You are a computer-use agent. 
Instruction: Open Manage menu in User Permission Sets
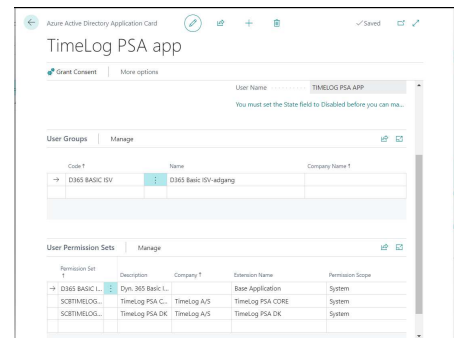(149, 248)
